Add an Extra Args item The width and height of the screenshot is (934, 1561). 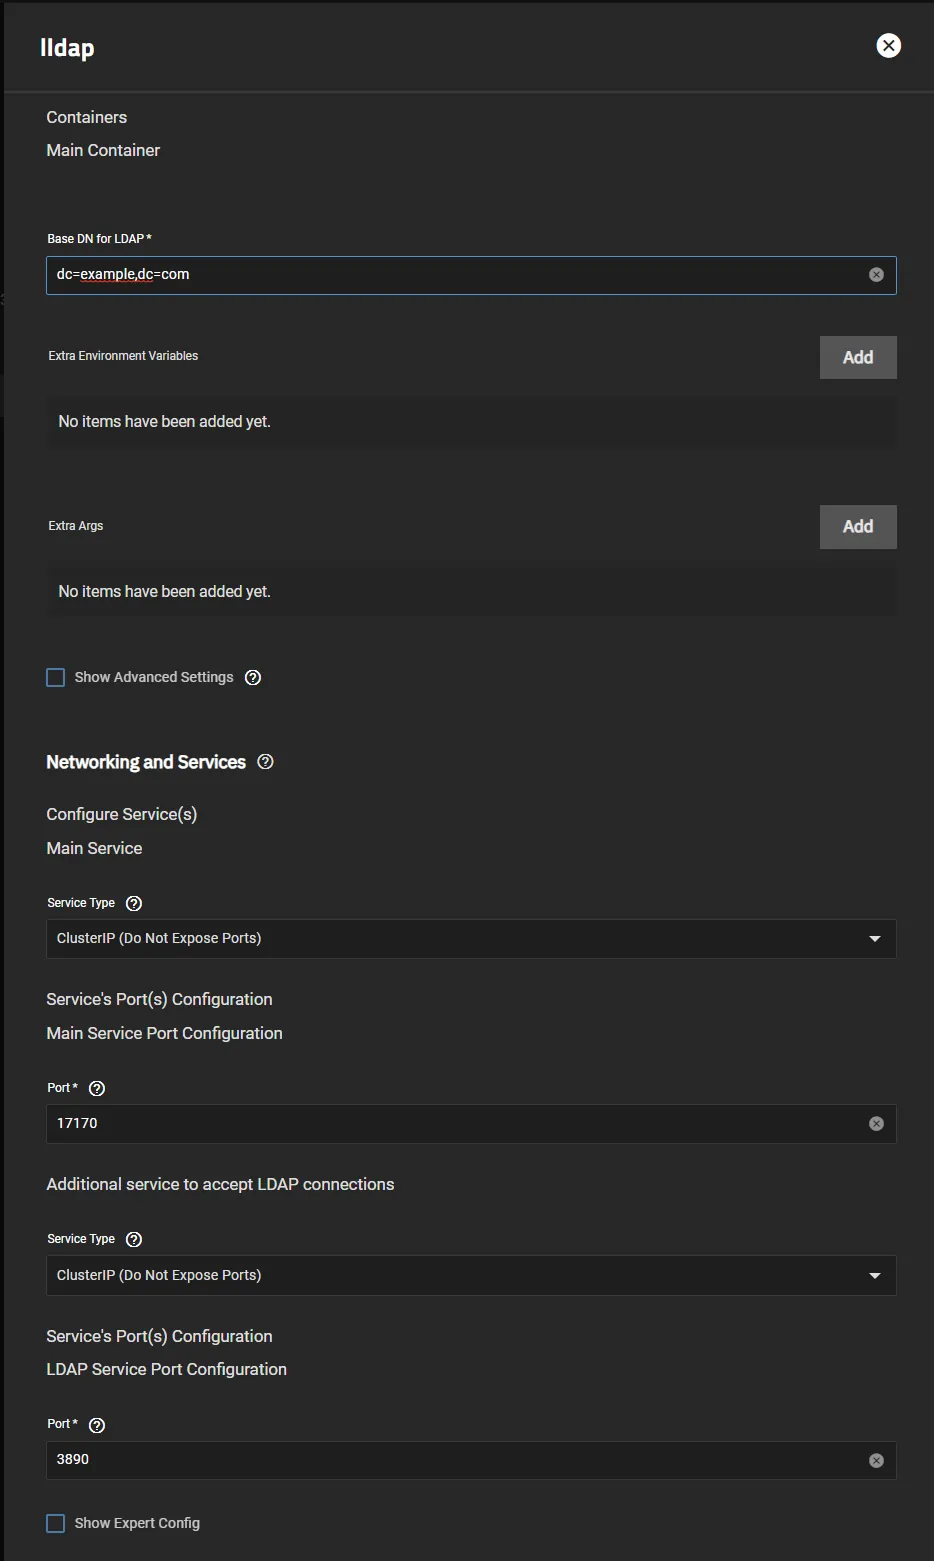pos(857,527)
